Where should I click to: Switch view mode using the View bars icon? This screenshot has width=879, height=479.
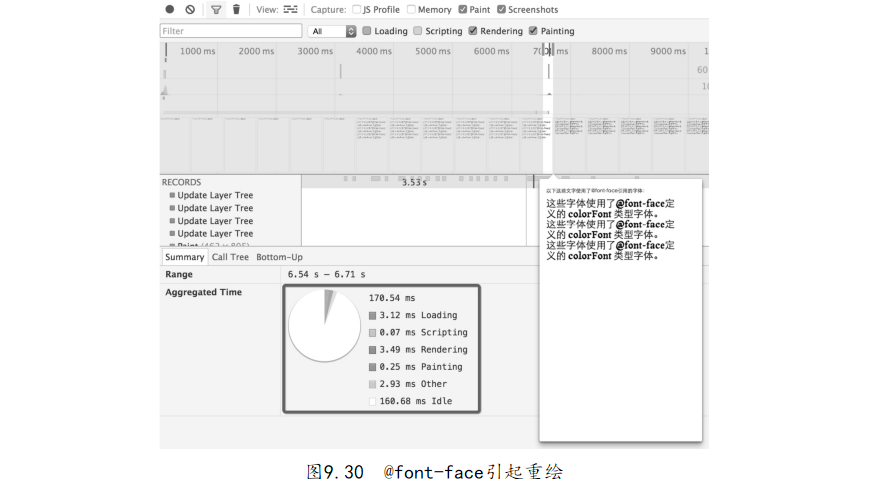coord(291,9)
